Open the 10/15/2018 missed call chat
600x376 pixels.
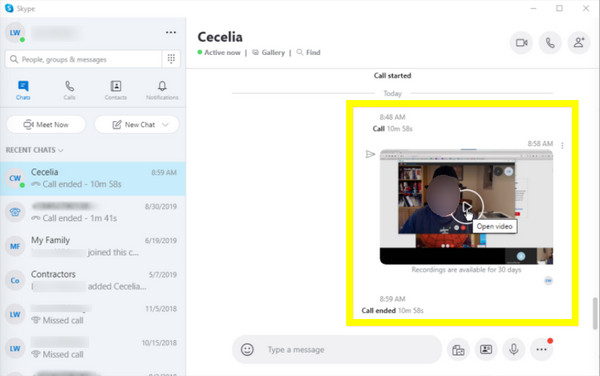(93, 348)
